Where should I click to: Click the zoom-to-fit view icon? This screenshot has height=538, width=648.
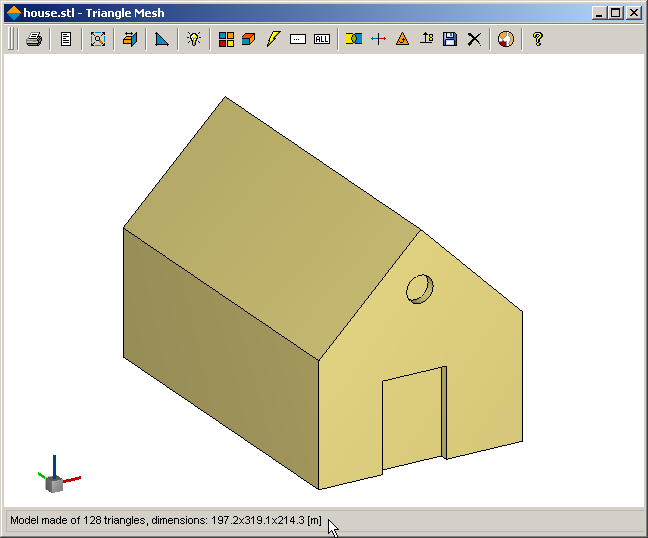pos(98,39)
